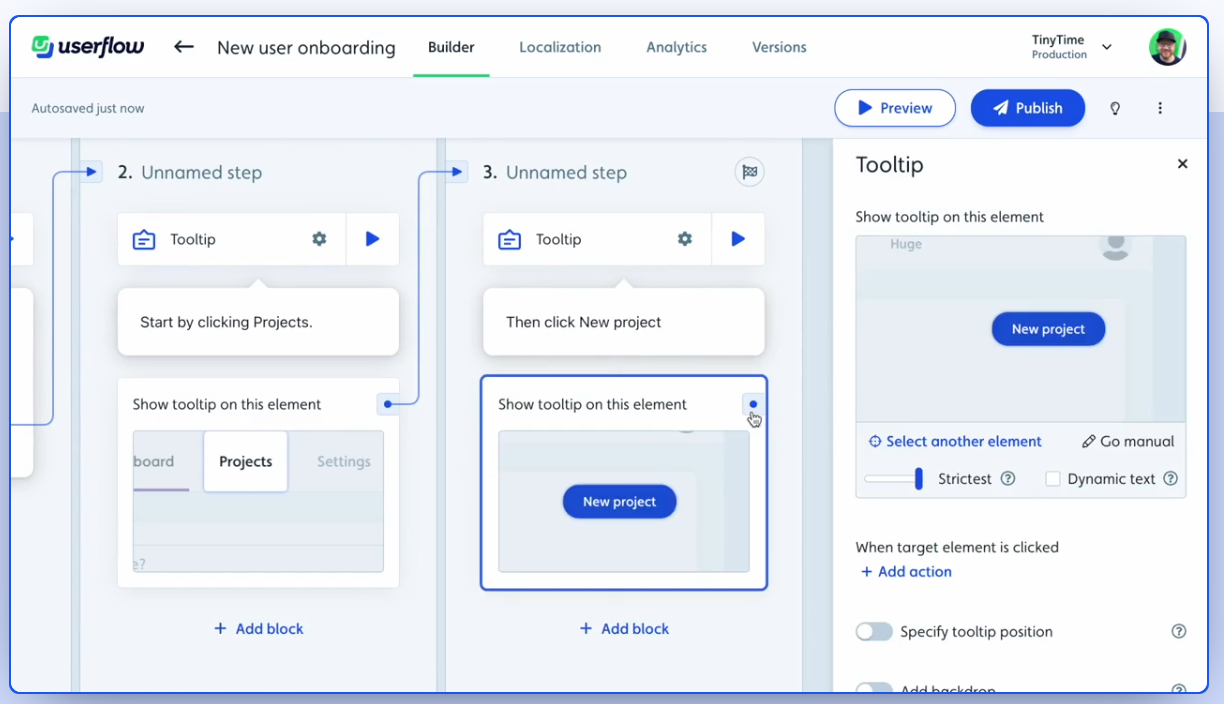
Task: Click the goal flag icon on step 3
Action: 749,171
